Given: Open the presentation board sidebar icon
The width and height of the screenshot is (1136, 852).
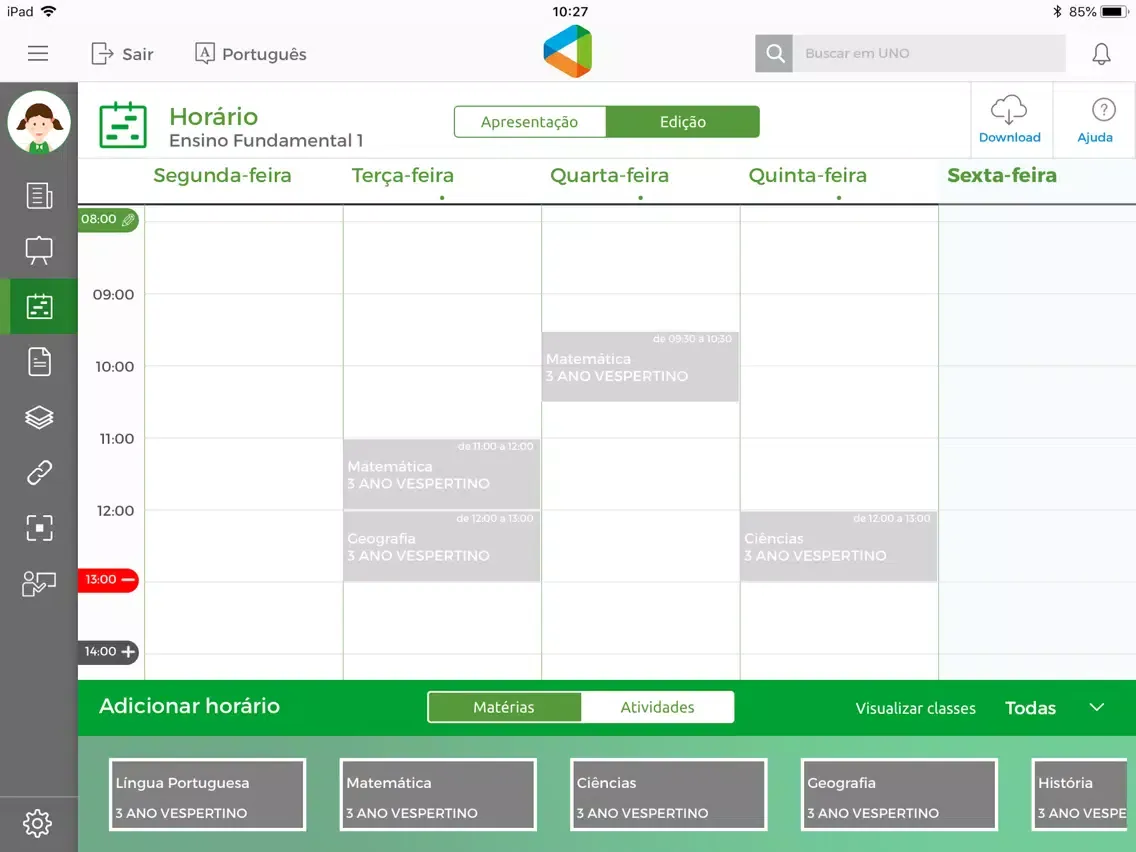Looking at the screenshot, I should 39,251.
